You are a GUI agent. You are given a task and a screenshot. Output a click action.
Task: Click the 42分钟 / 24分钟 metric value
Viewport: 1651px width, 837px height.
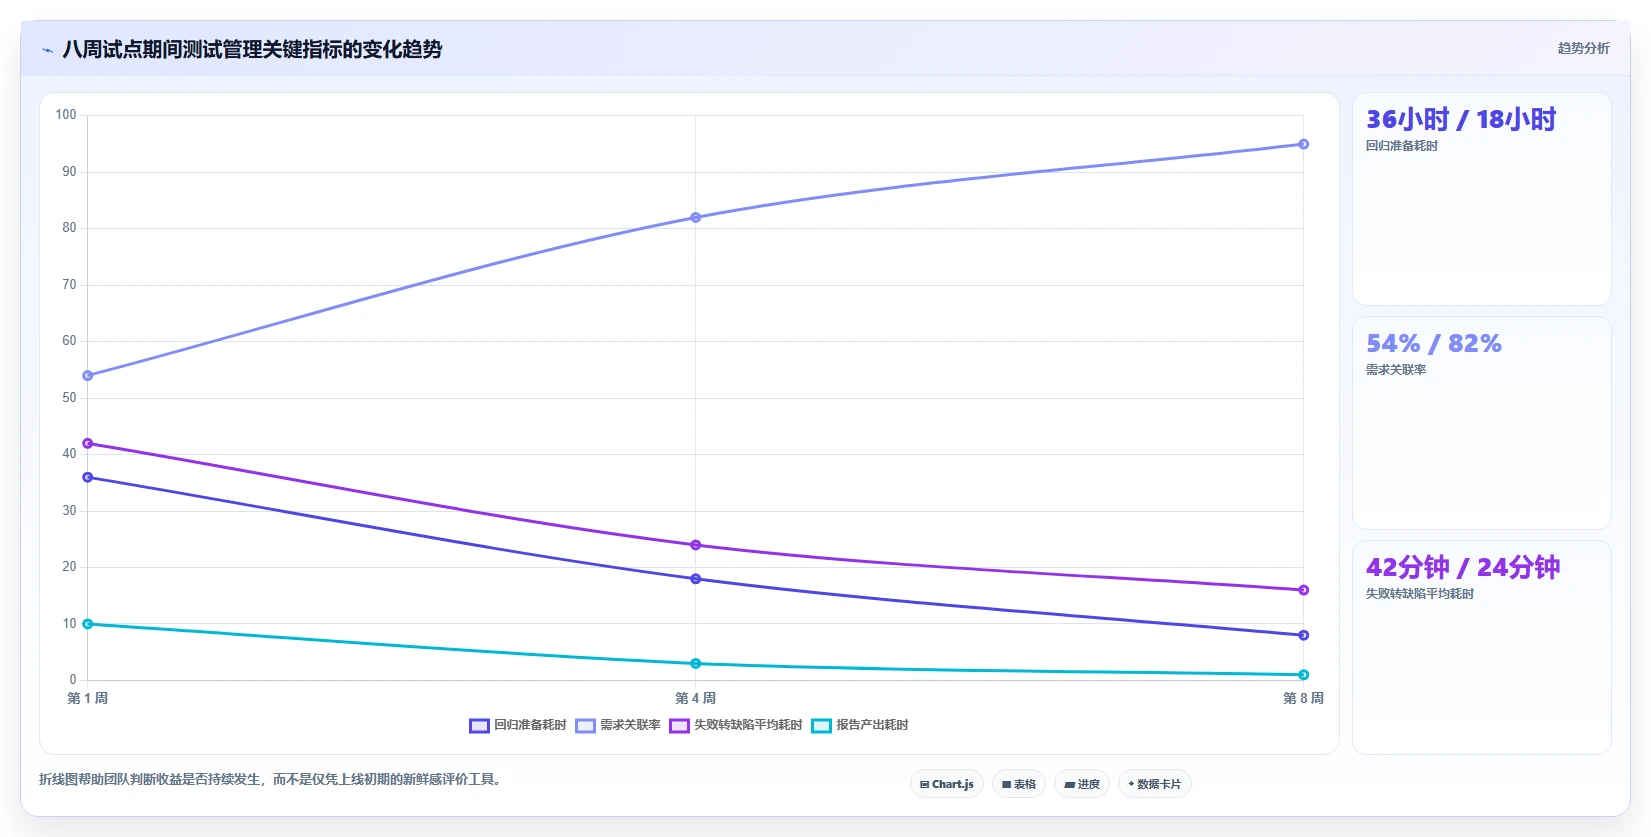coord(1463,568)
